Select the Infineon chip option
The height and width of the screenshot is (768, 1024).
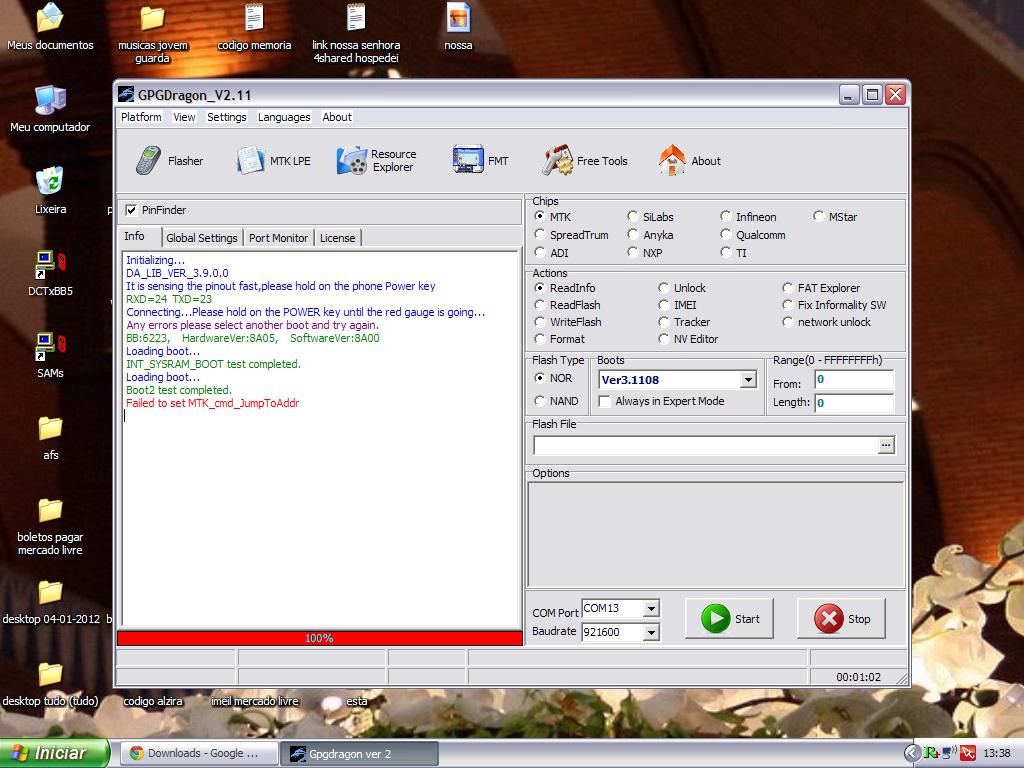[726, 216]
